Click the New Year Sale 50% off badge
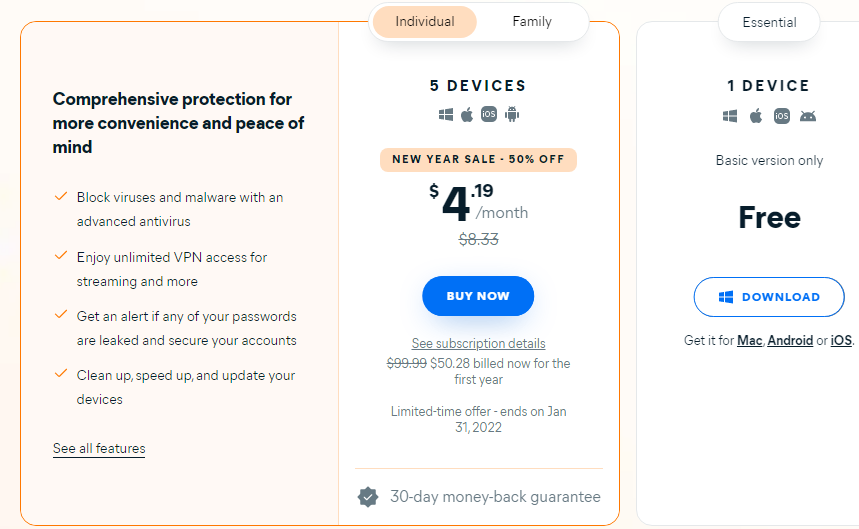 pyautogui.click(x=478, y=159)
